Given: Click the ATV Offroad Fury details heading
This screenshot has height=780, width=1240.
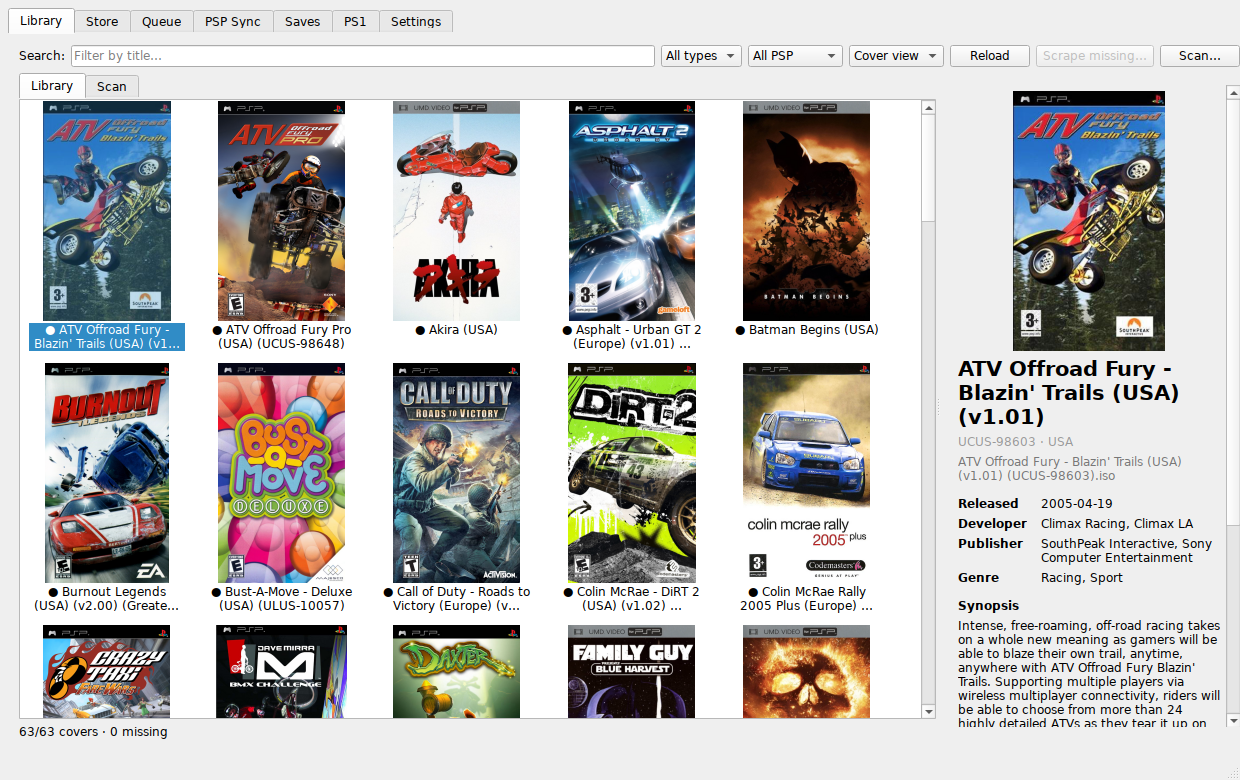Looking at the screenshot, I should pos(1068,393).
